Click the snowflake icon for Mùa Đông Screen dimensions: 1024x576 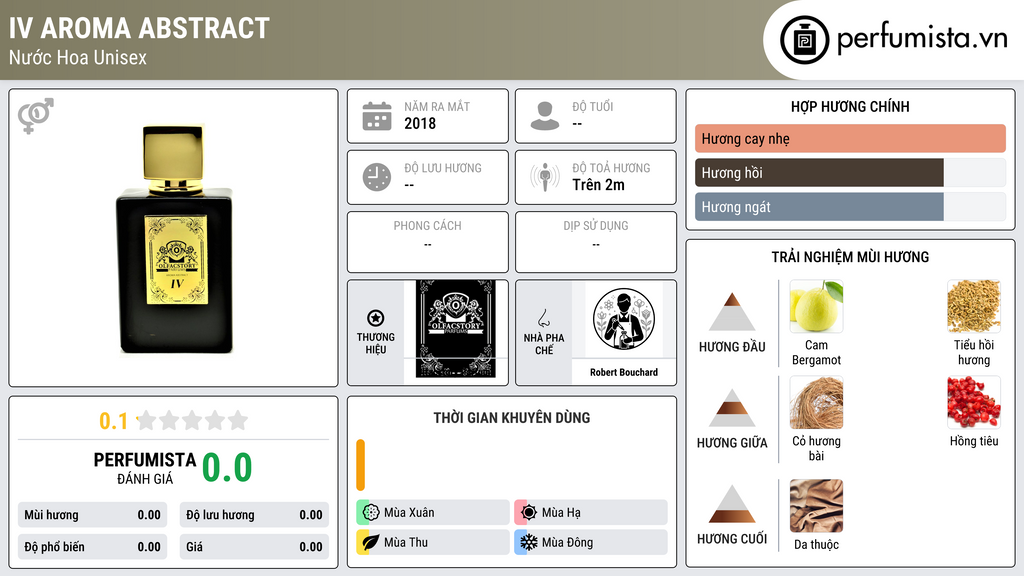point(529,542)
